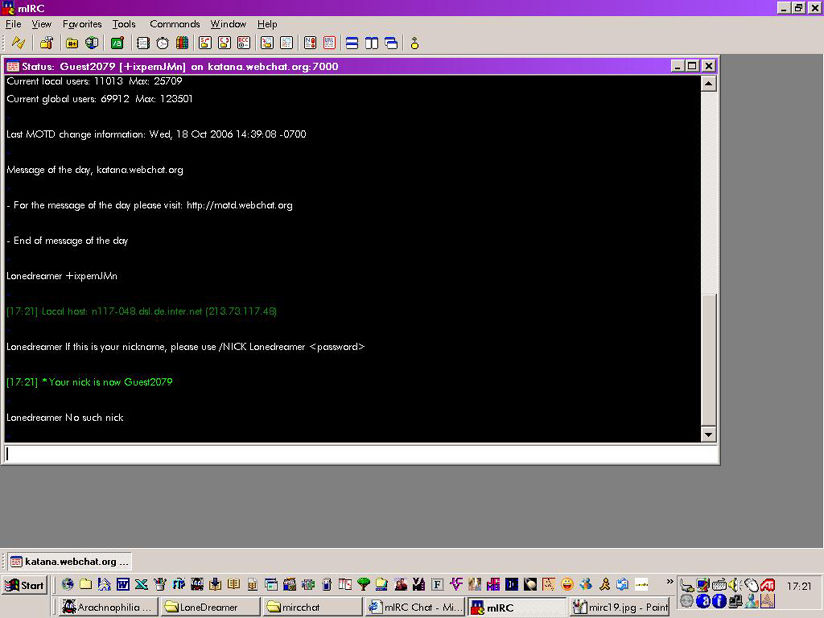The height and width of the screenshot is (618, 824).
Task: Click the 'End of message of the day' line
Action: point(67,241)
